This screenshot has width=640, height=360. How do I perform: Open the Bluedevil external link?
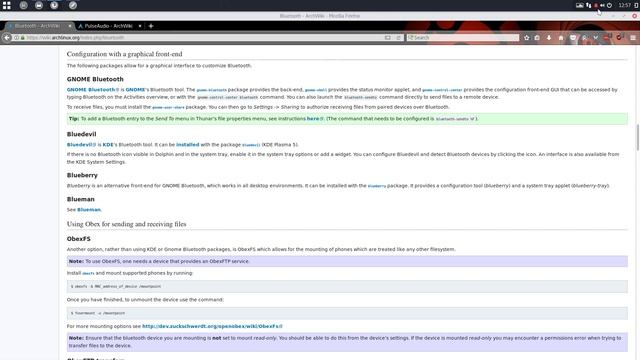[x=81, y=144]
